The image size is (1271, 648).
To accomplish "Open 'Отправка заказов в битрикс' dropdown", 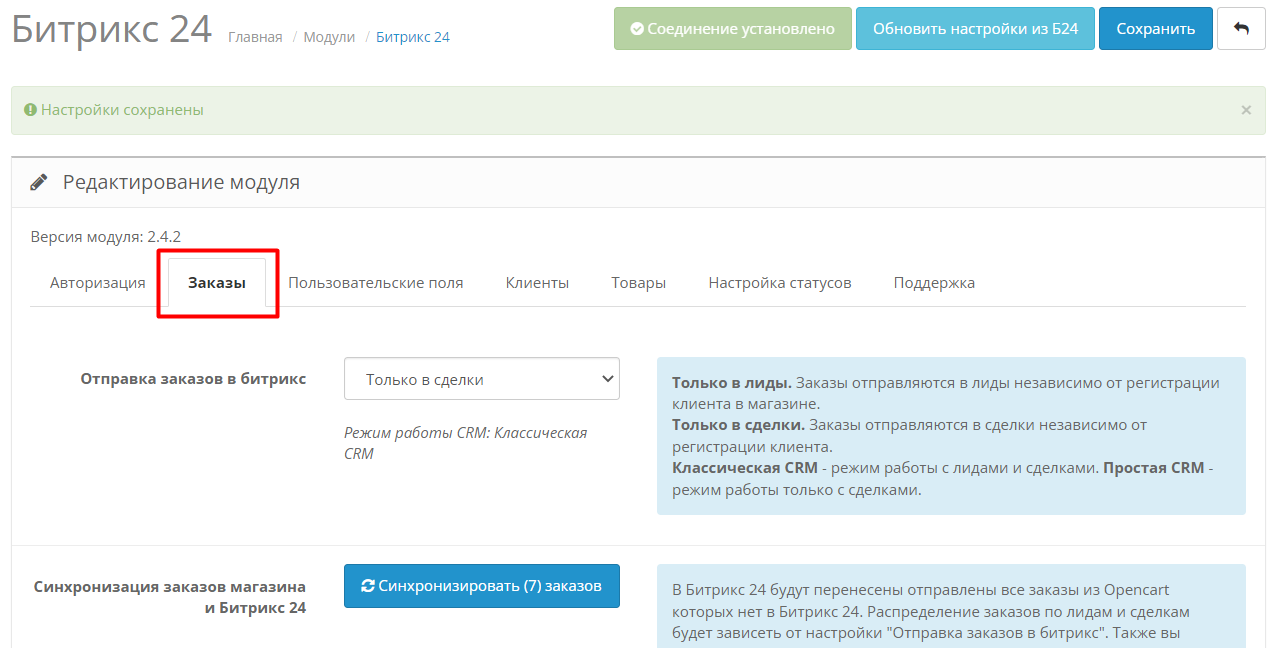I will pos(481,379).
